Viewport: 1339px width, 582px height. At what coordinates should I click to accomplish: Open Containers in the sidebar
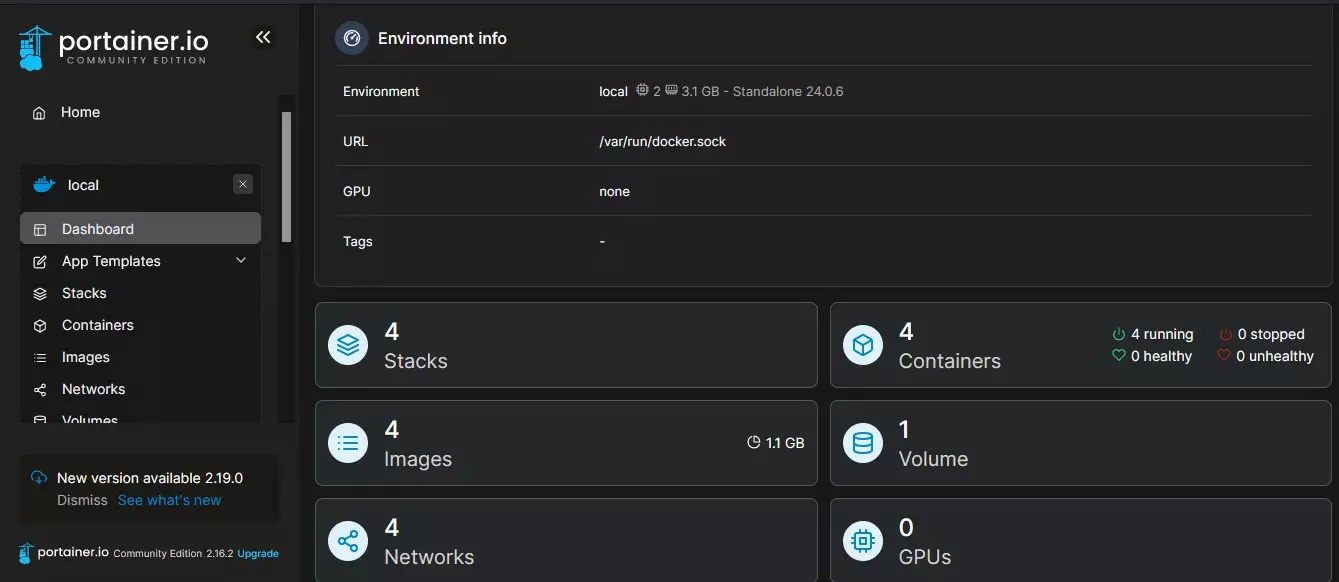pos(140,325)
